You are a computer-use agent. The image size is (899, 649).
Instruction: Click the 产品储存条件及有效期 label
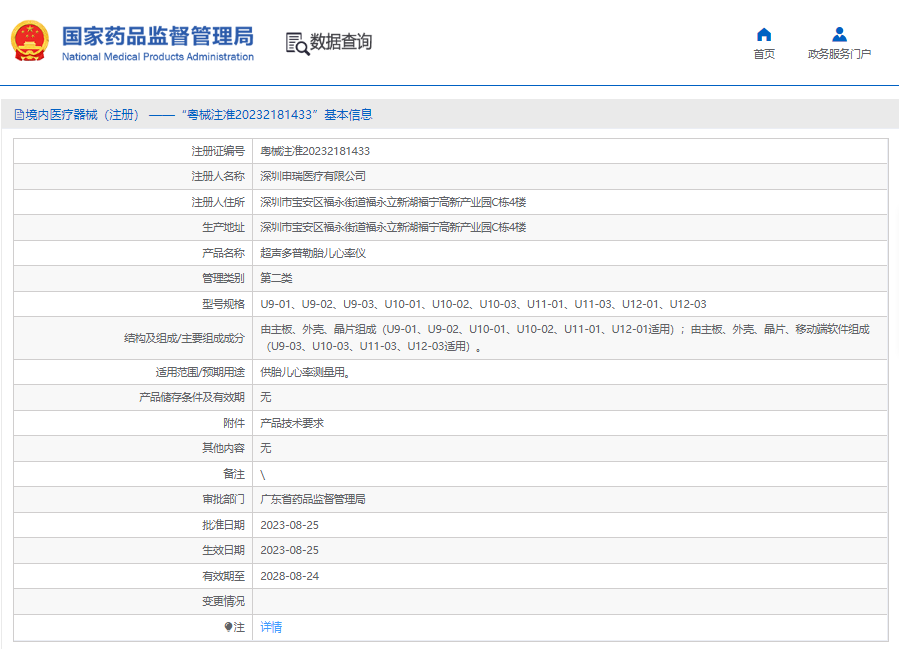point(192,397)
